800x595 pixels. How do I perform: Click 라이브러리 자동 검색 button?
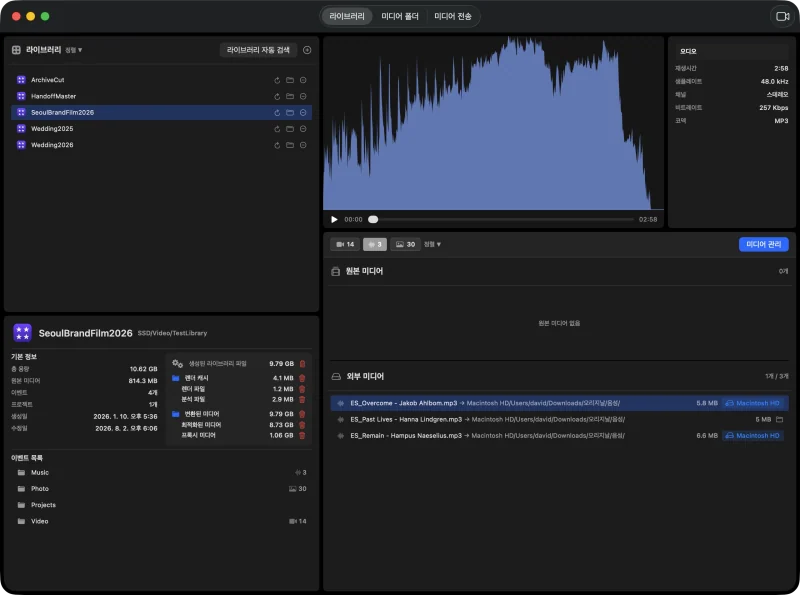coord(258,50)
